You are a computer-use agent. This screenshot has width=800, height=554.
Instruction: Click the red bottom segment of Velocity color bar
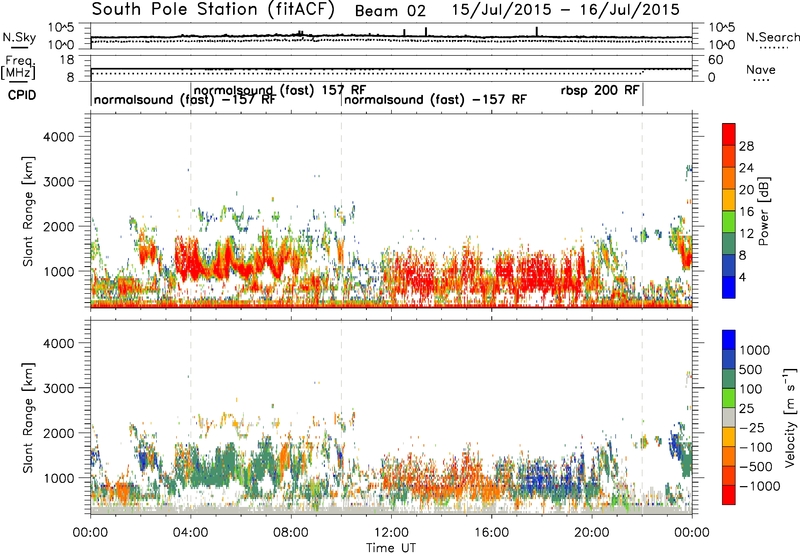click(x=729, y=495)
